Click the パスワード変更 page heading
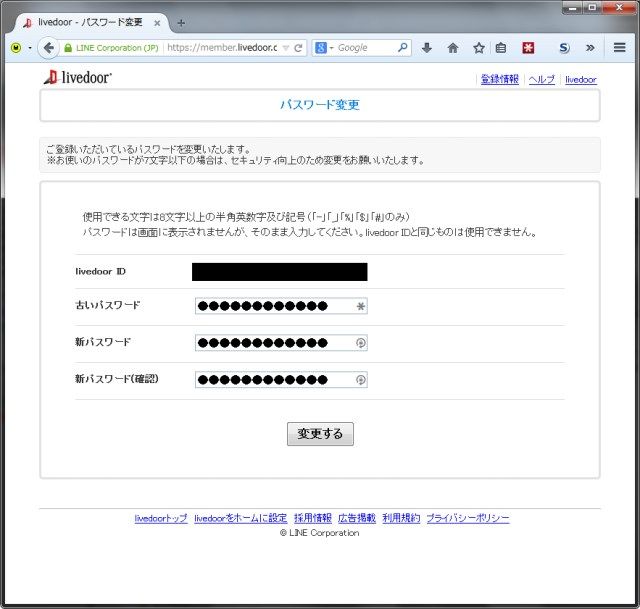Viewport: 640px width, 609px height. click(320, 105)
